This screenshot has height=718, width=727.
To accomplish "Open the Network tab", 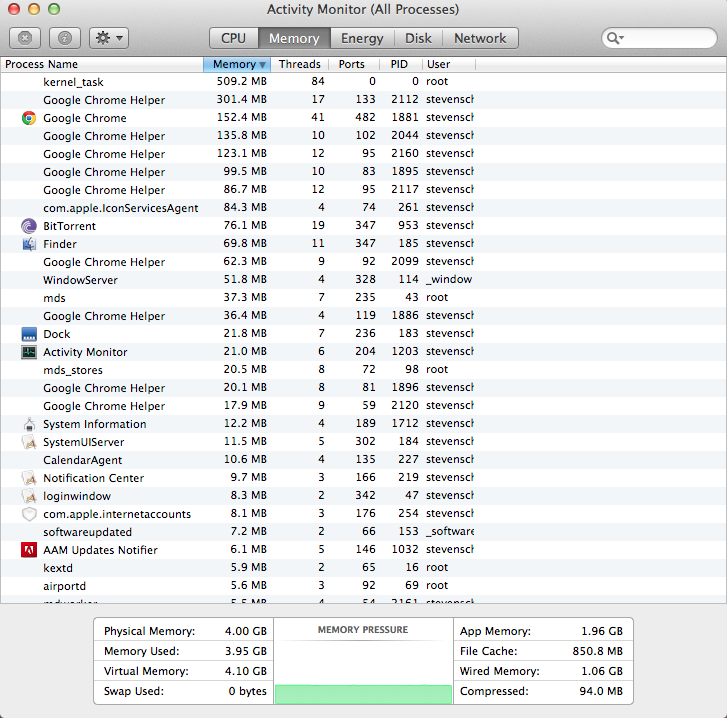I will [480, 38].
